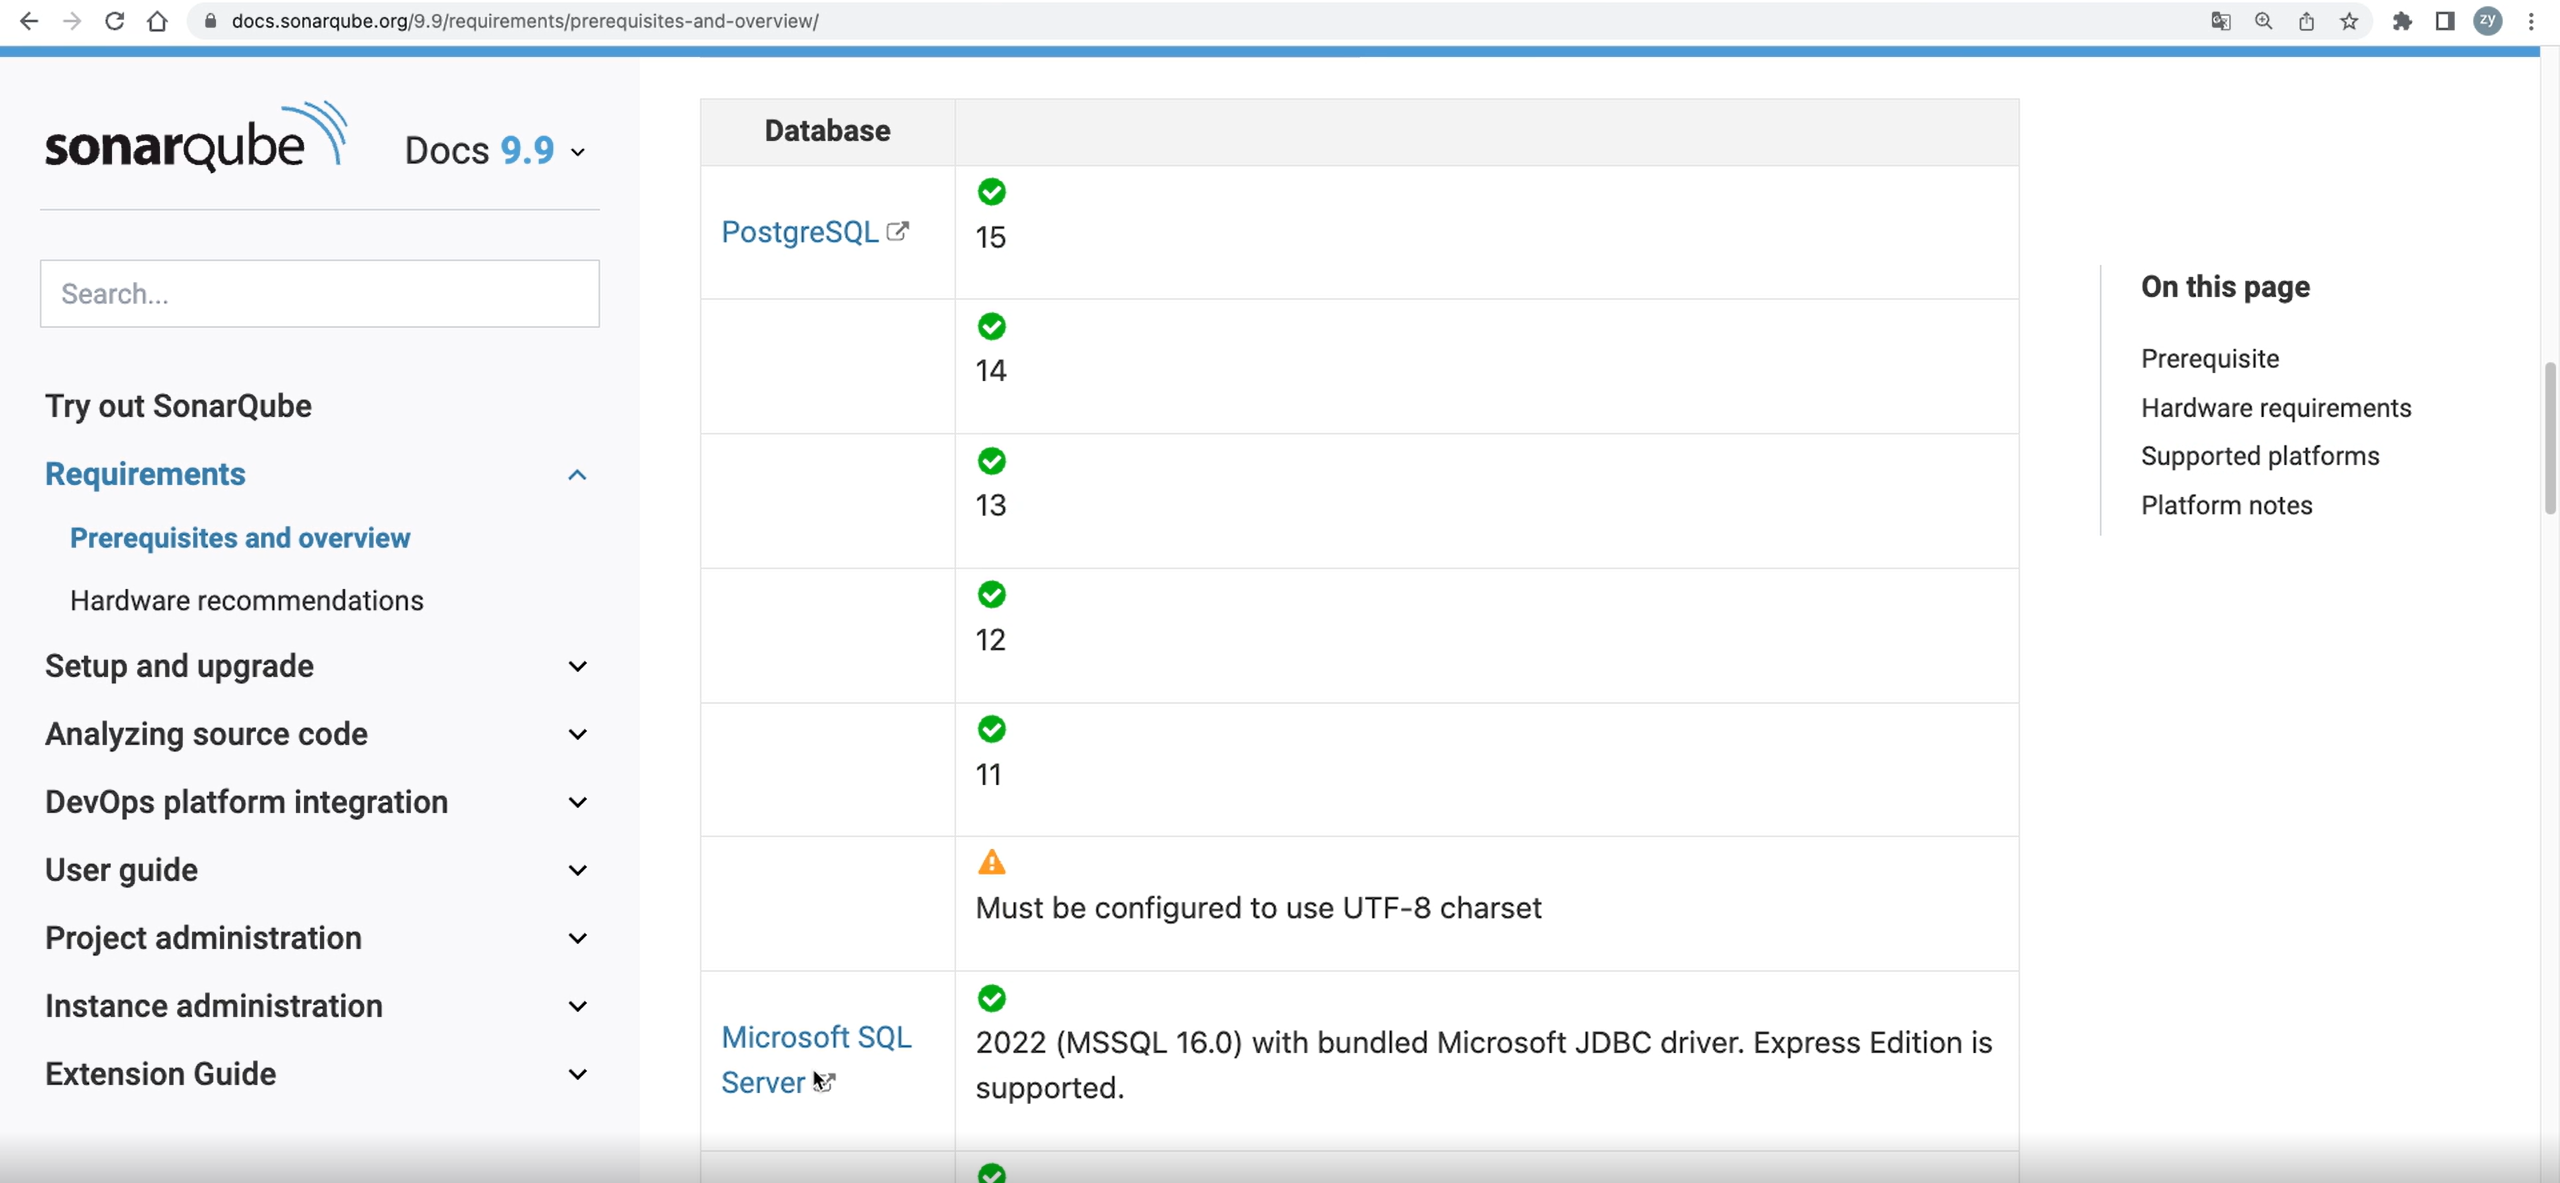Select the Requirements sidebar heading
Screen dimensions: 2560x1183
pyautogui.click(x=145, y=474)
